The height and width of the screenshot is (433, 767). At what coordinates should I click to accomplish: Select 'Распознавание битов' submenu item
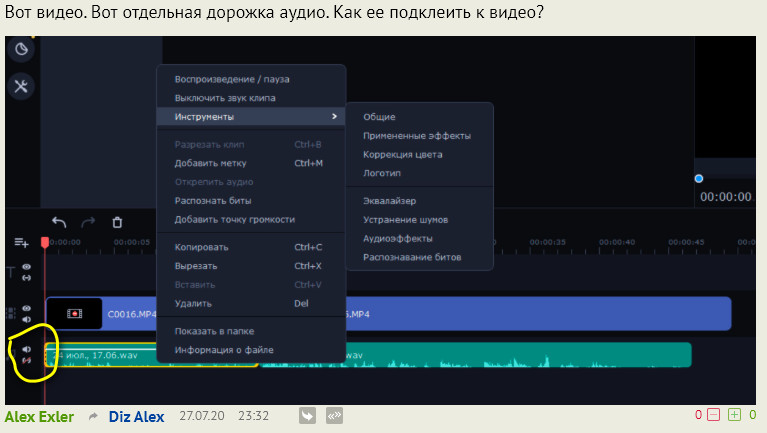pyautogui.click(x=419, y=257)
